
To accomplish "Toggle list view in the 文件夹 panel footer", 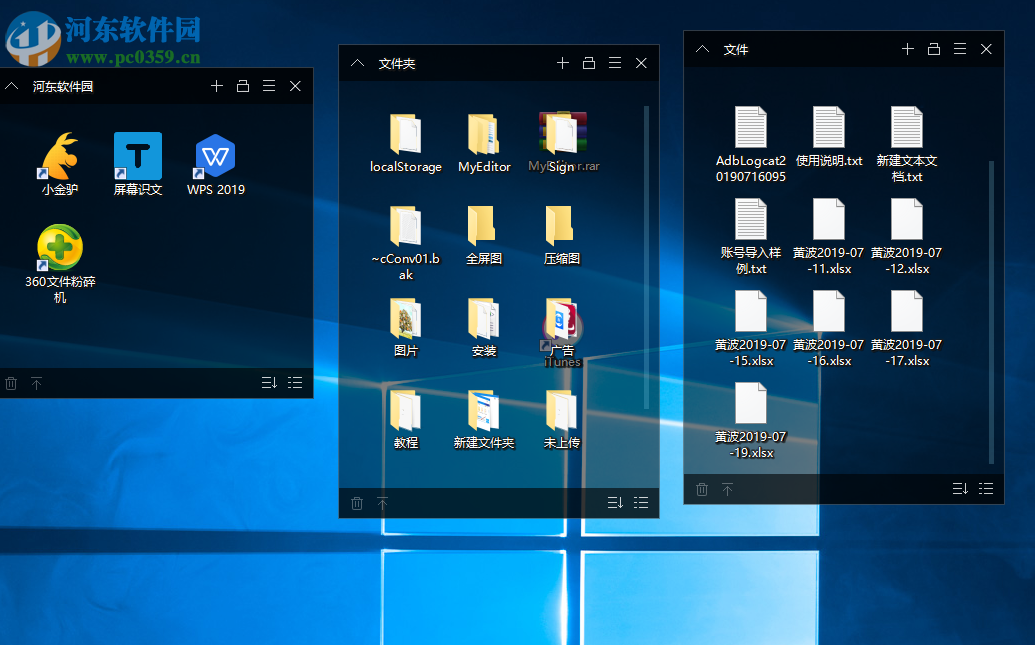I will tap(641, 503).
